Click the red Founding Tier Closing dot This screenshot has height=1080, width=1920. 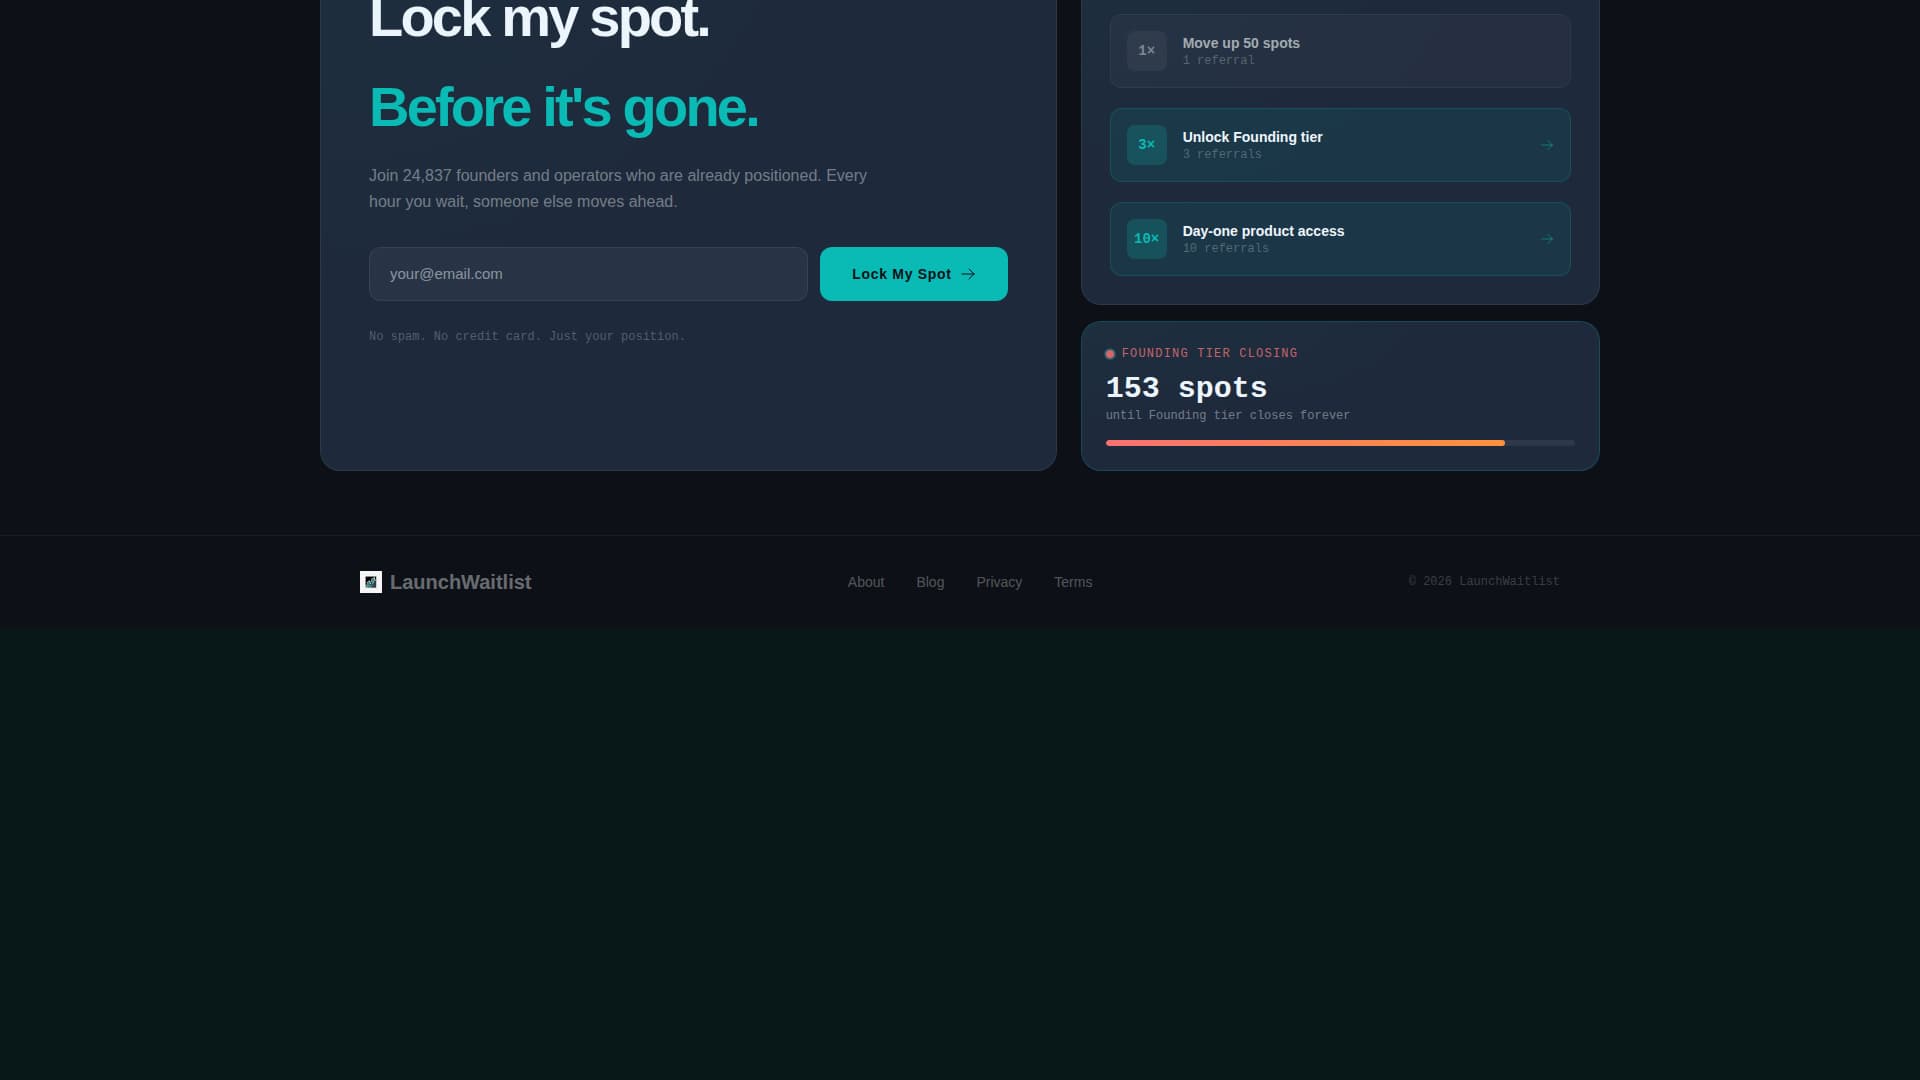[1110, 354]
